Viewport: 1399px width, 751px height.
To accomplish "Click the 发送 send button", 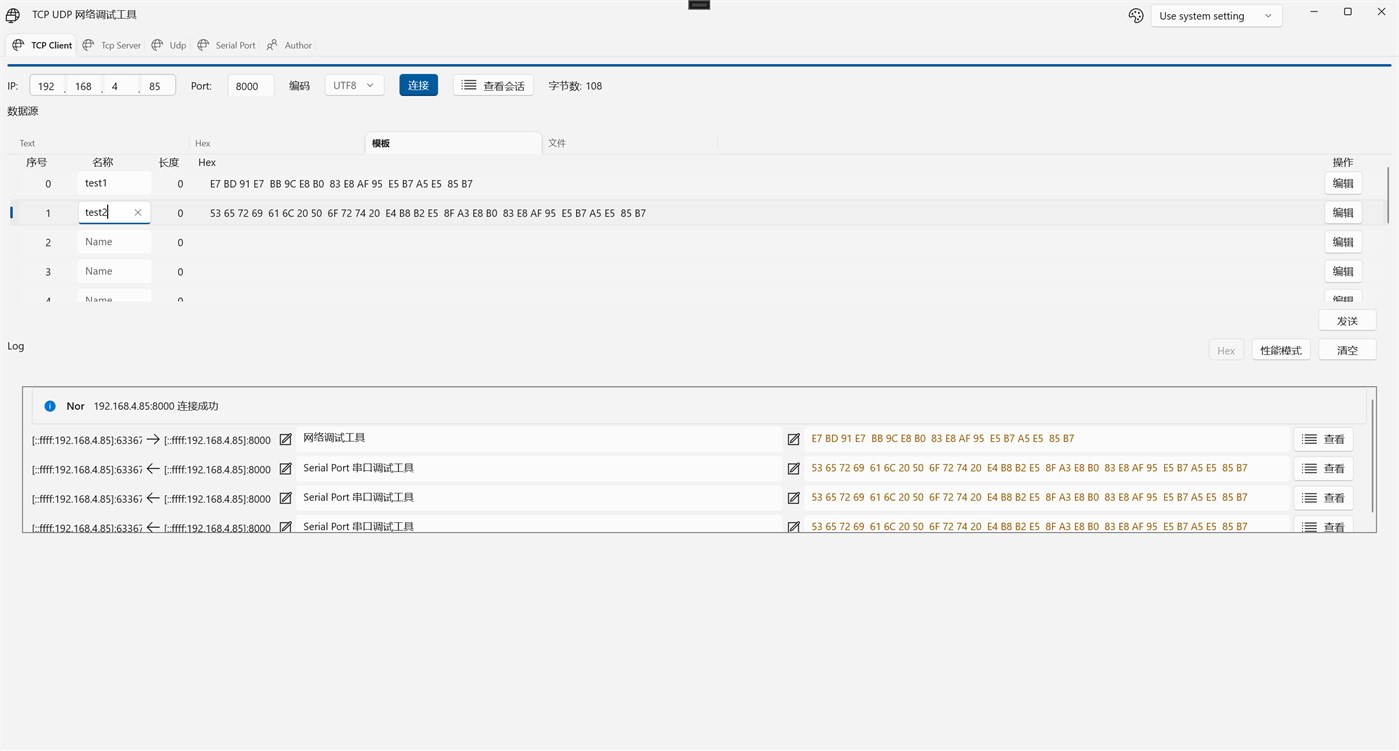I will (1347, 321).
